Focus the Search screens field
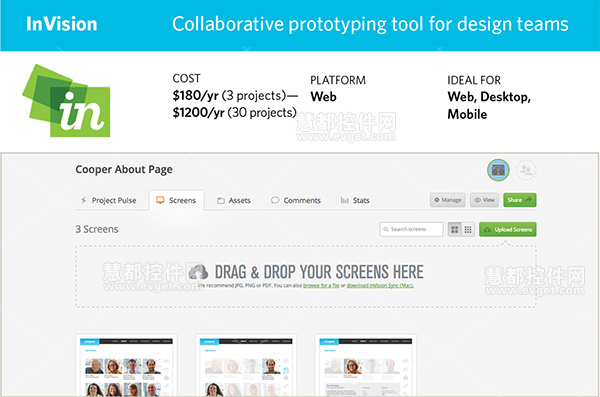600x397 pixels. tap(411, 229)
